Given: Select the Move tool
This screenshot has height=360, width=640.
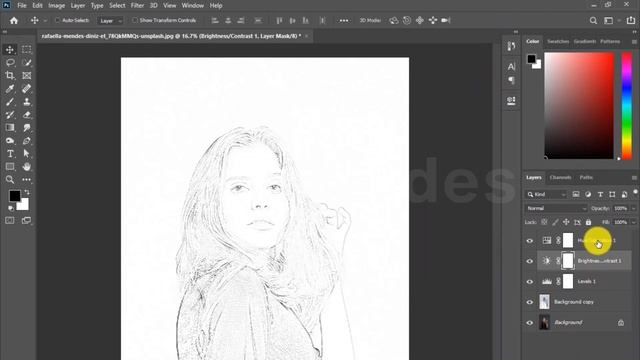Looking at the screenshot, I should (x=10, y=50).
